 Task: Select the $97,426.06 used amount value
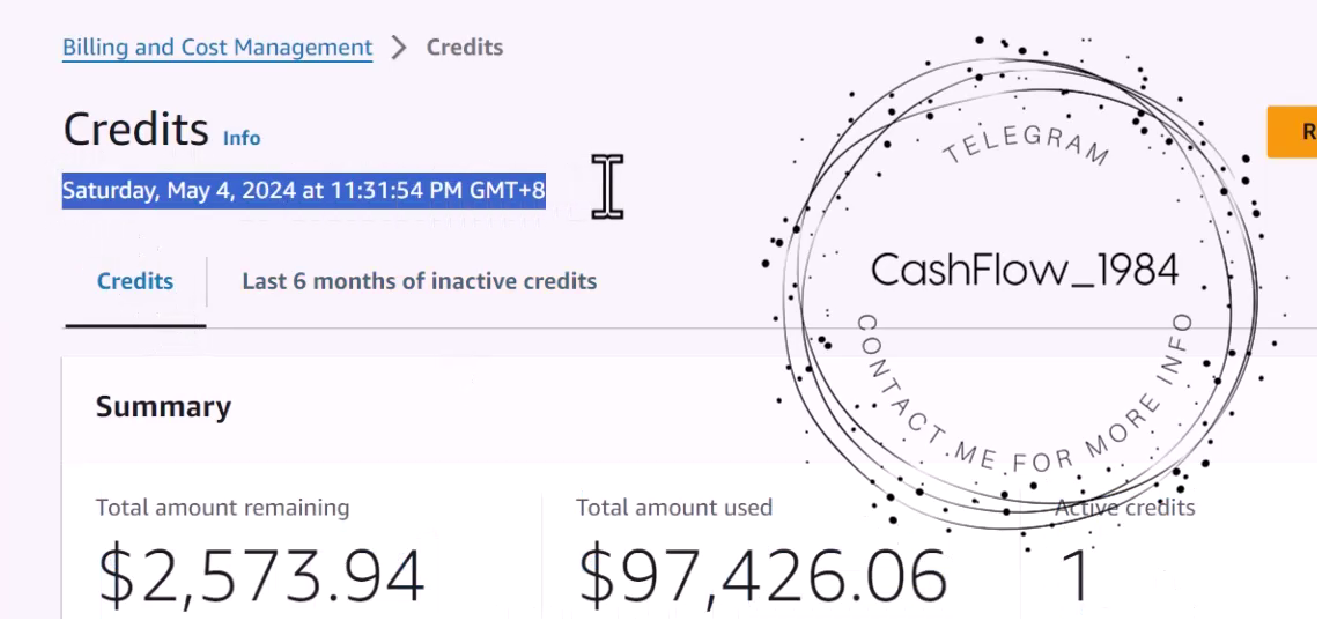pyautogui.click(x=762, y=577)
